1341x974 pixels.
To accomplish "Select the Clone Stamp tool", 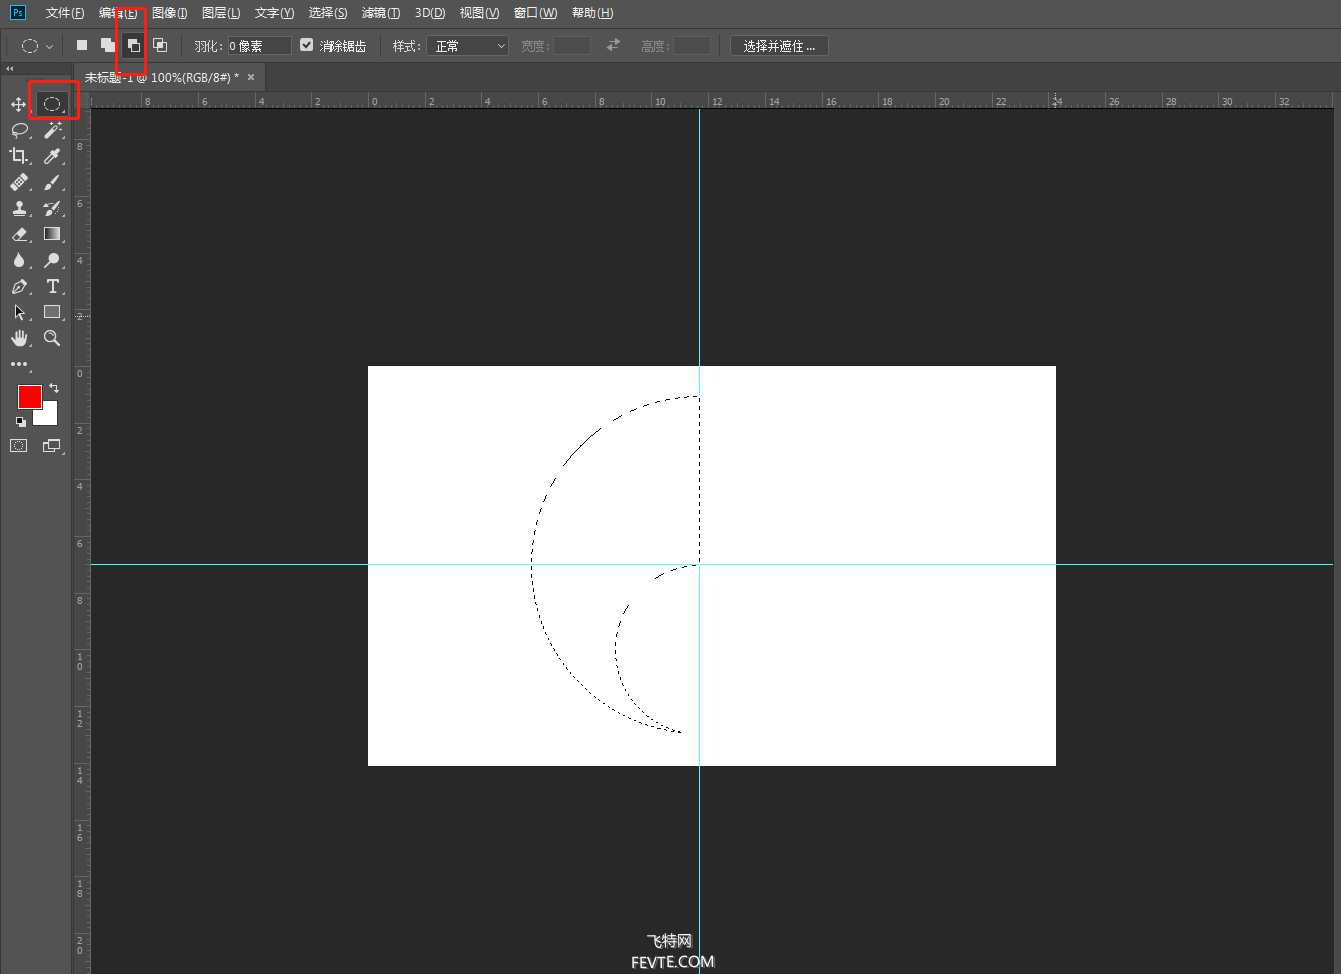I will point(19,208).
